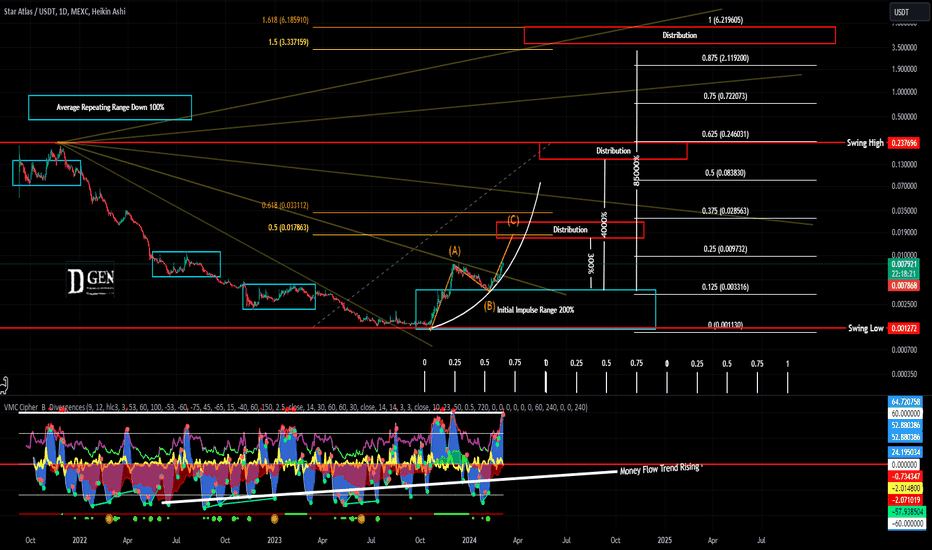
Task: Select the 0 (0.001130) level label
Action: click(725, 325)
